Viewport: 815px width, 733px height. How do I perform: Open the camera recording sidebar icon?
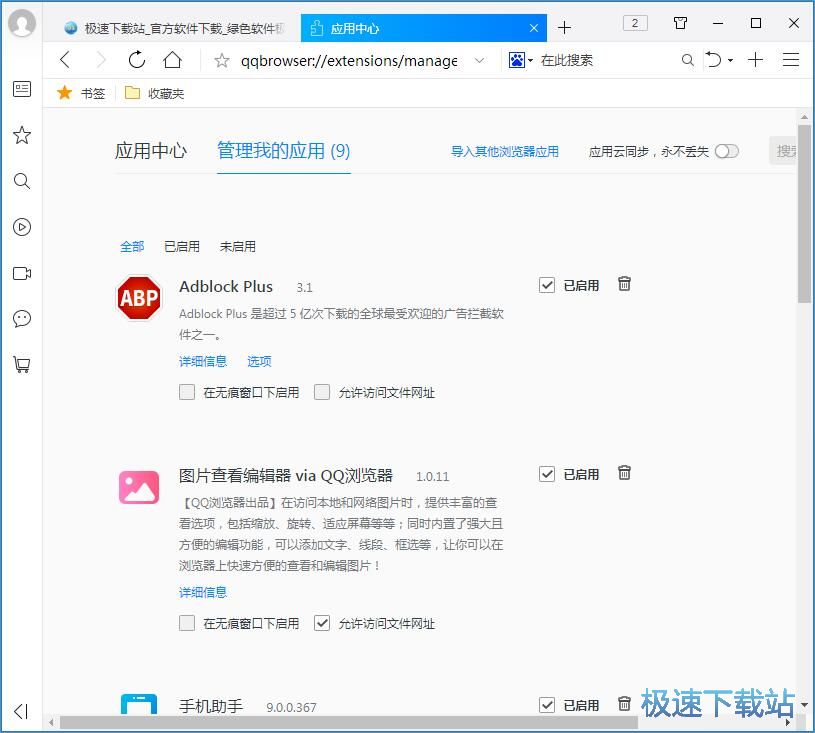click(22, 273)
